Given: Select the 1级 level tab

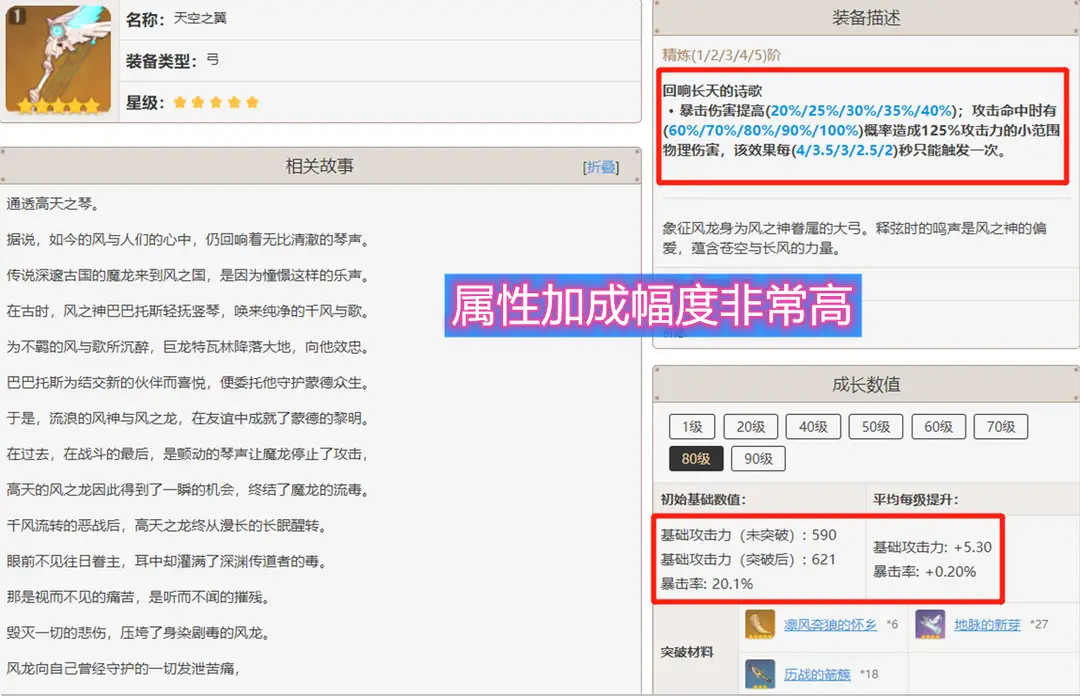Looking at the screenshot, I should pos(692,427).
